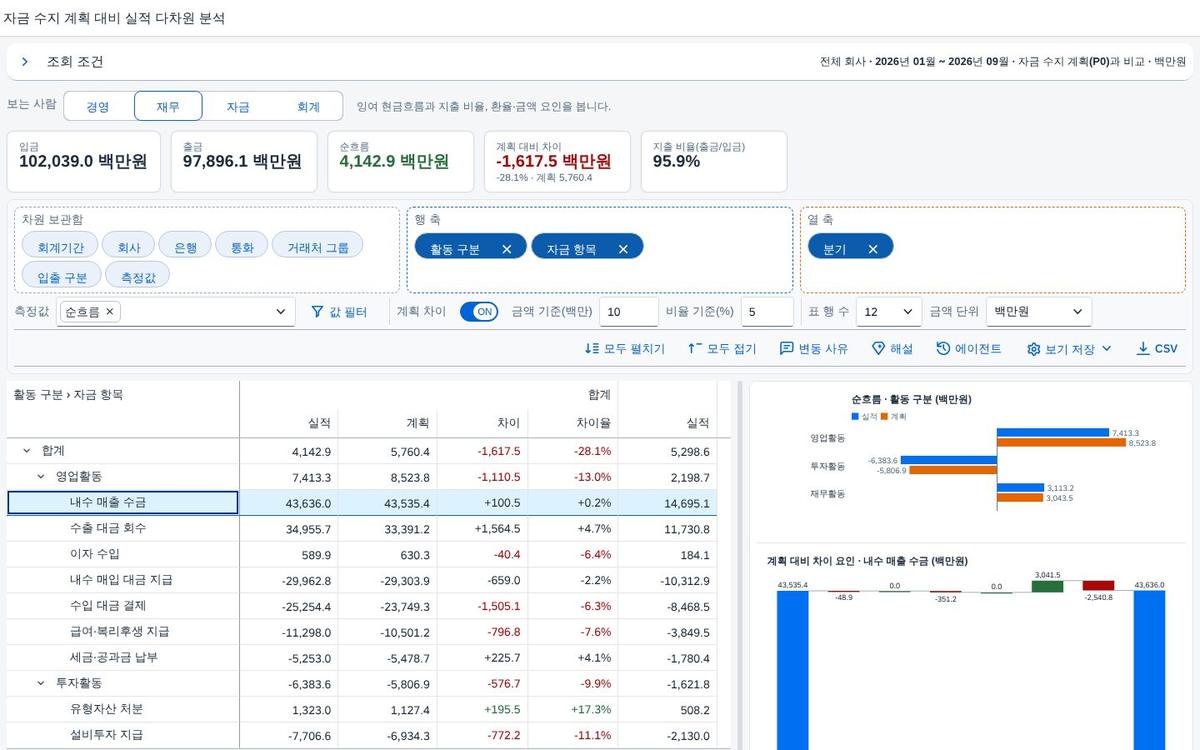Open the 값 필터 filter
The image size is (1200, 750).
[339, 312]
